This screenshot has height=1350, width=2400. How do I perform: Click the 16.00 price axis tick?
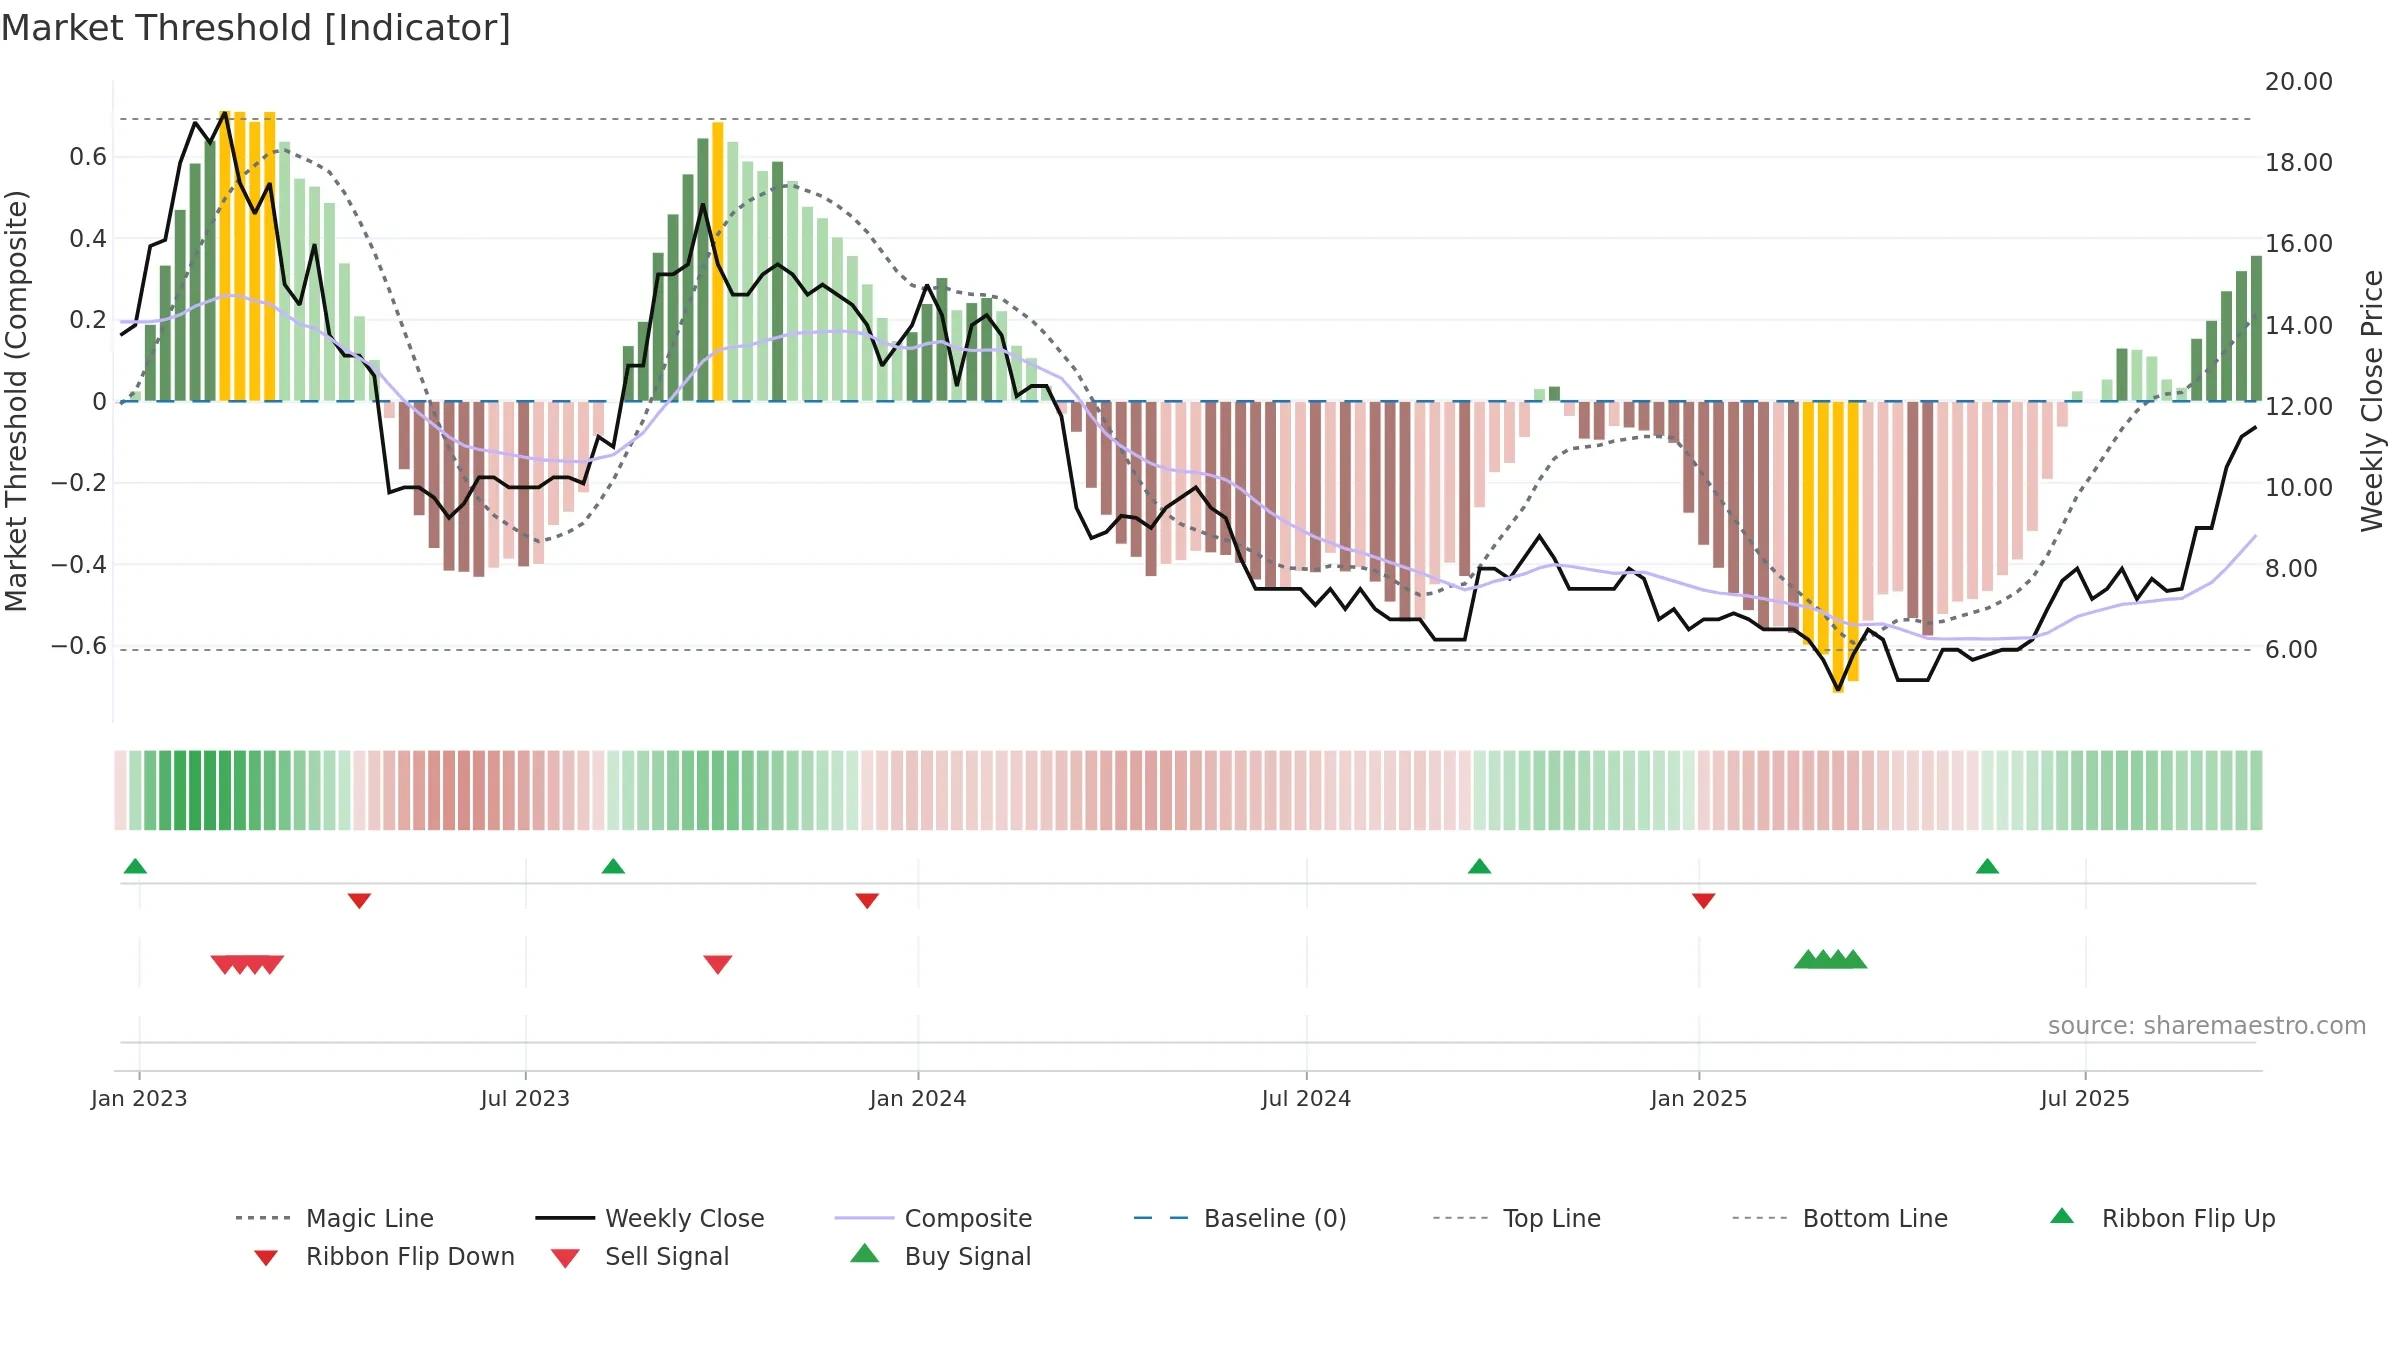2299,244
